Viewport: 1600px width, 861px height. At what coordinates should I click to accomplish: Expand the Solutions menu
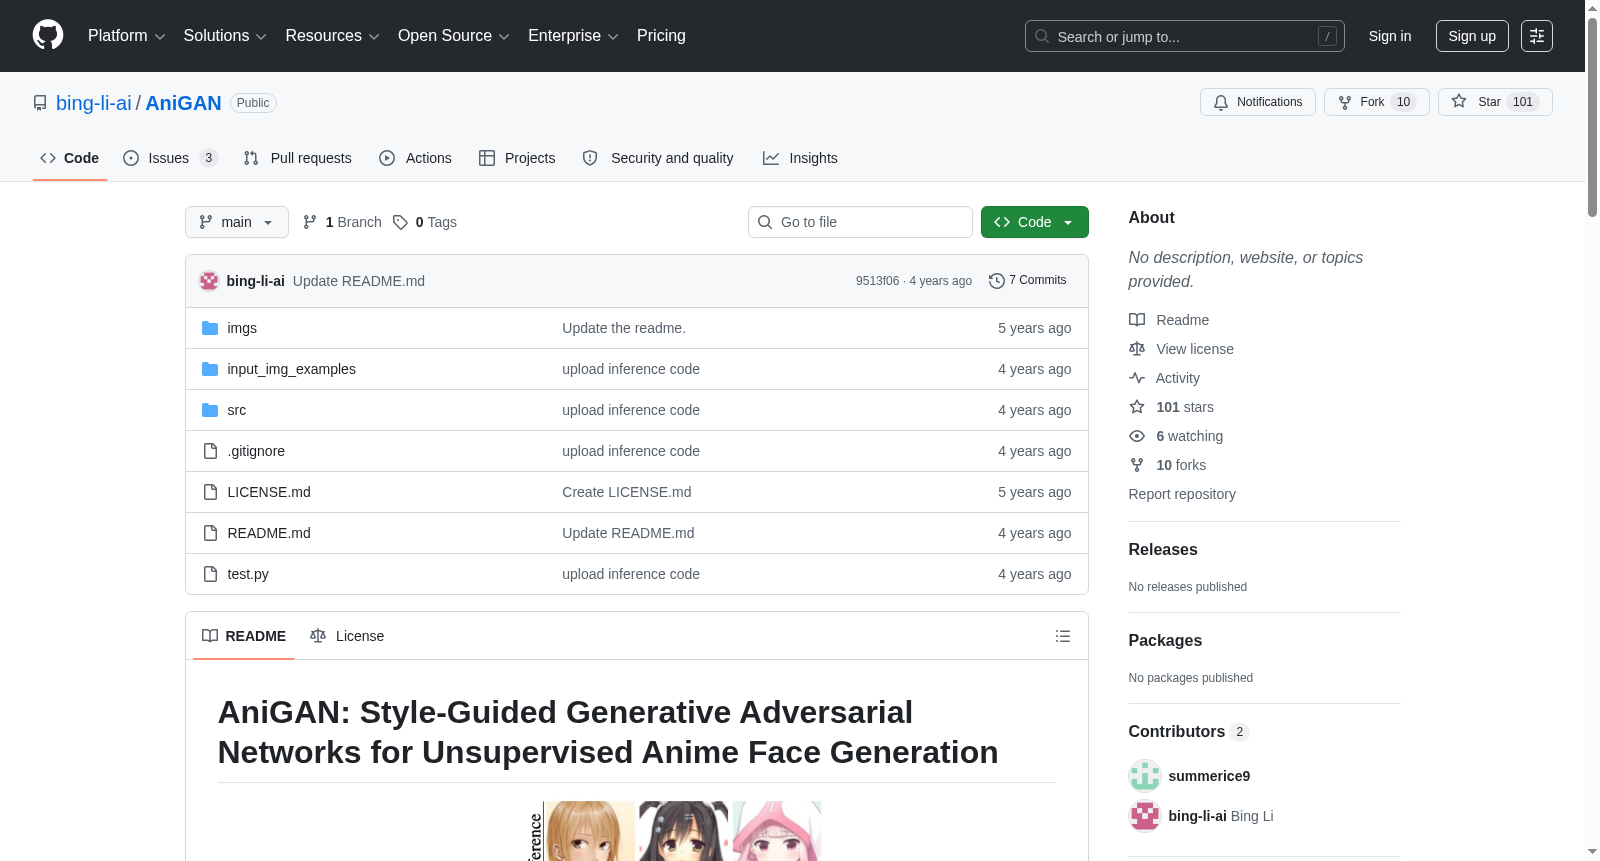point(225,36)
